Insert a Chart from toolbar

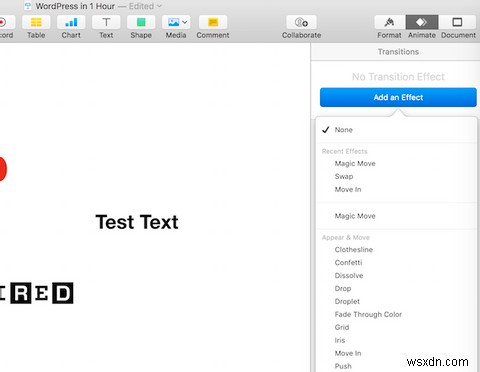pyautogui.click(x=71, y=22)
